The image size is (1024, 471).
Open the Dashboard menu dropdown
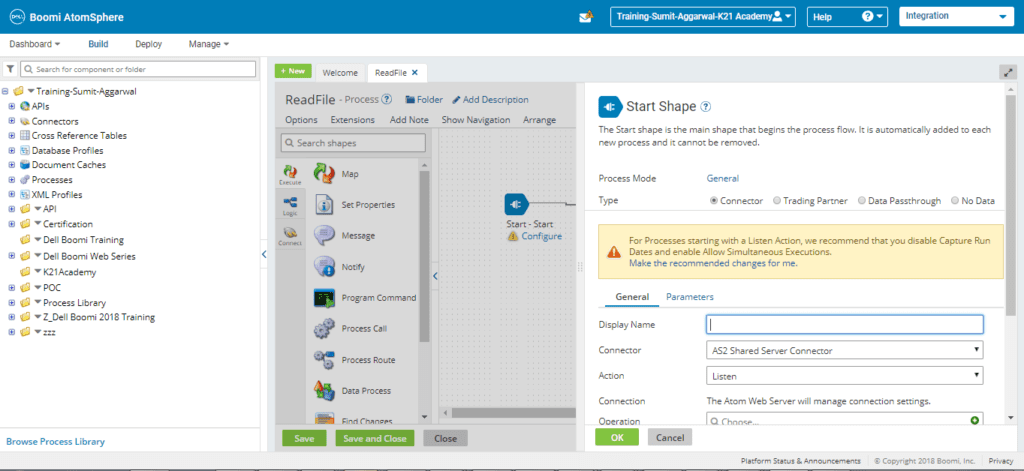[35, 44]
